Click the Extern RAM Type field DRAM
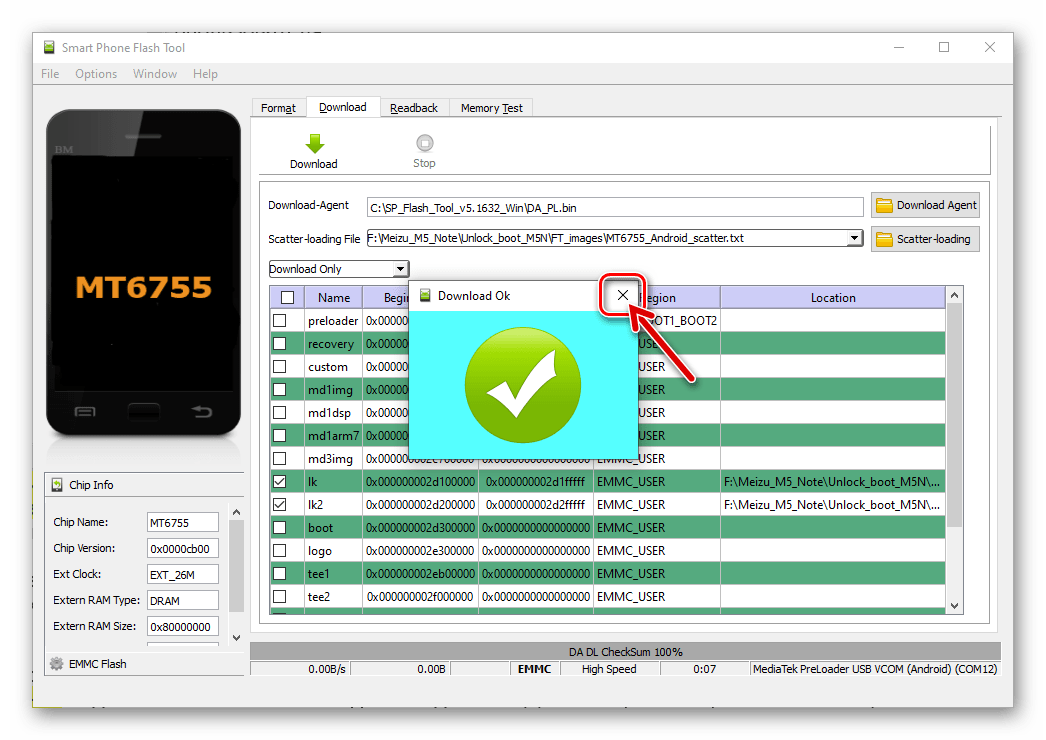 click(183, 601)
